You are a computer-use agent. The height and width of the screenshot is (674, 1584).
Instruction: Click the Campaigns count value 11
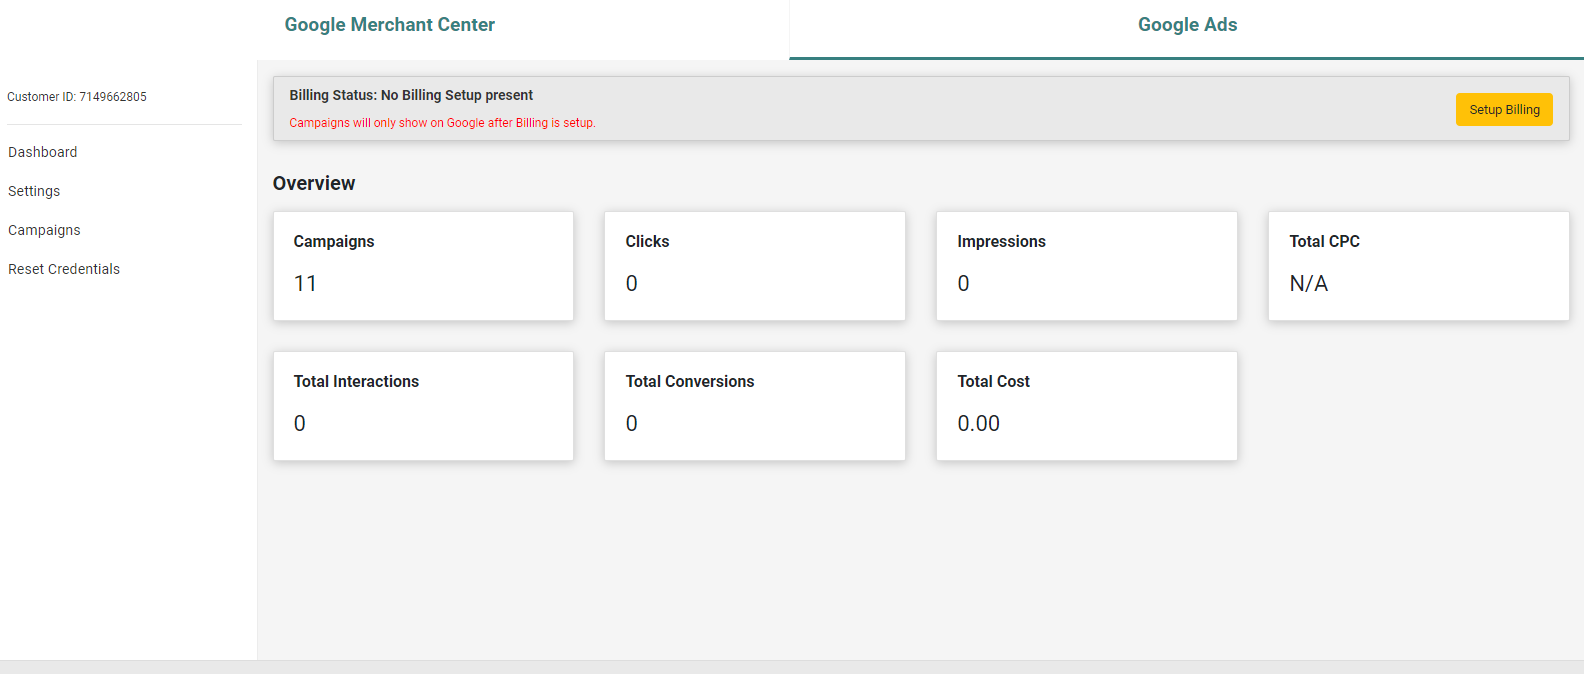tap(305, 283)
